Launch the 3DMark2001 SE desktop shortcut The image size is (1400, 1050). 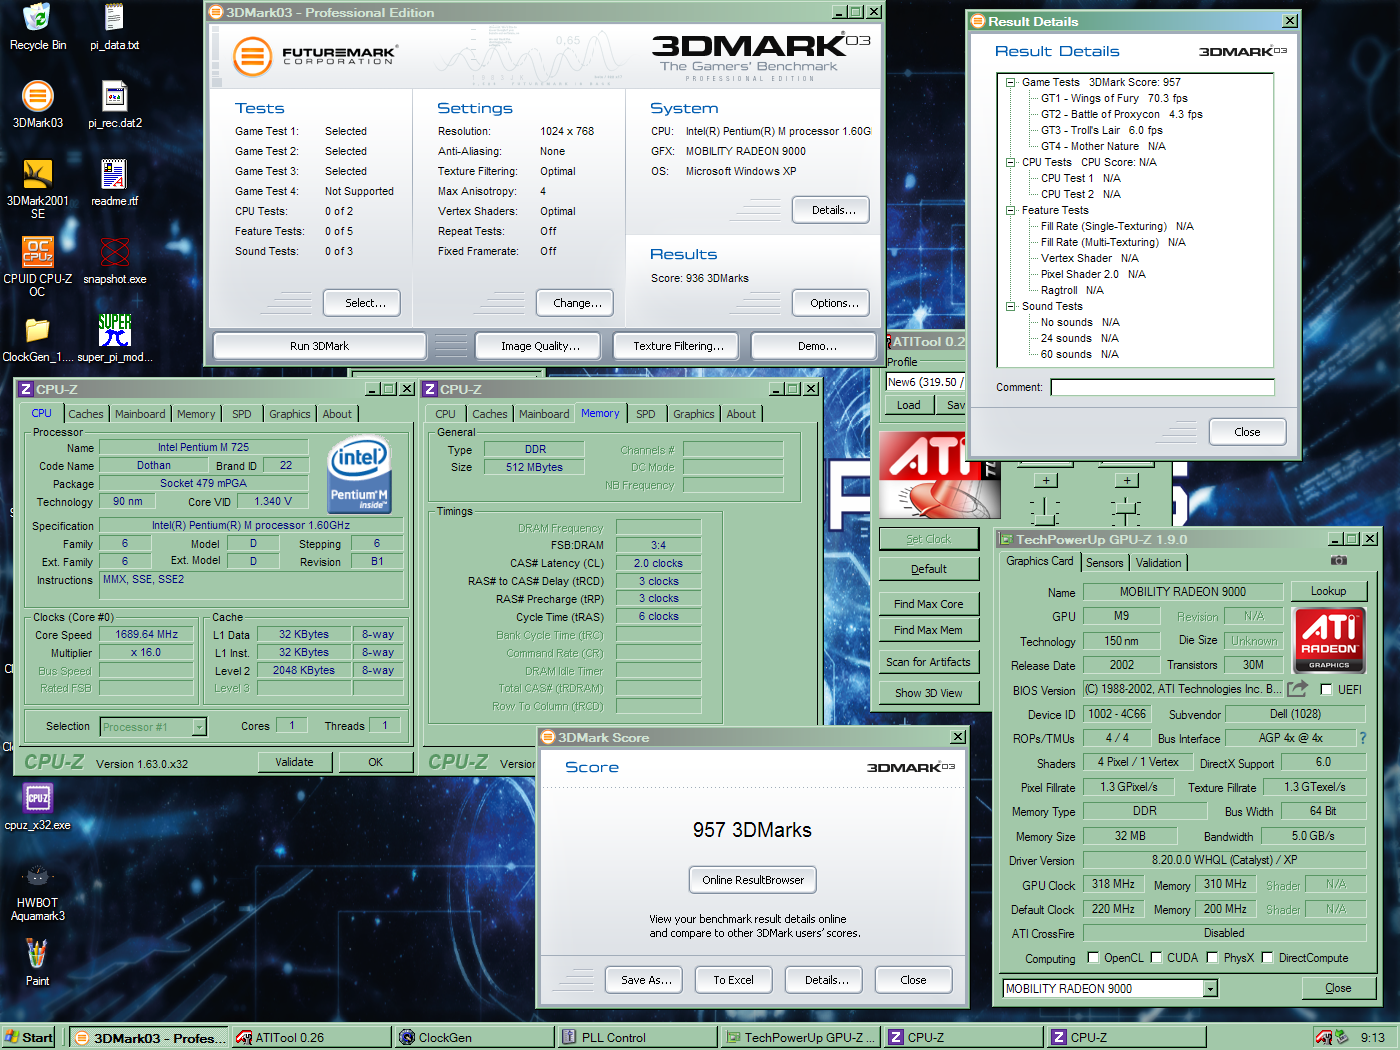[37, 174]
